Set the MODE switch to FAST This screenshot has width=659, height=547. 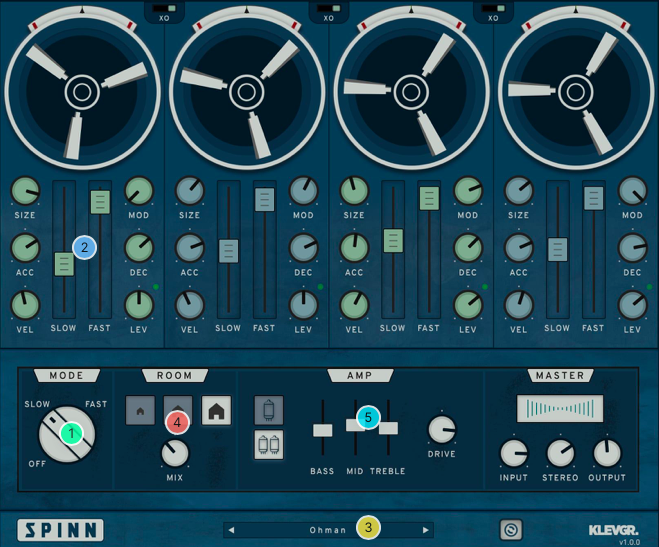[x=96, y=404]
